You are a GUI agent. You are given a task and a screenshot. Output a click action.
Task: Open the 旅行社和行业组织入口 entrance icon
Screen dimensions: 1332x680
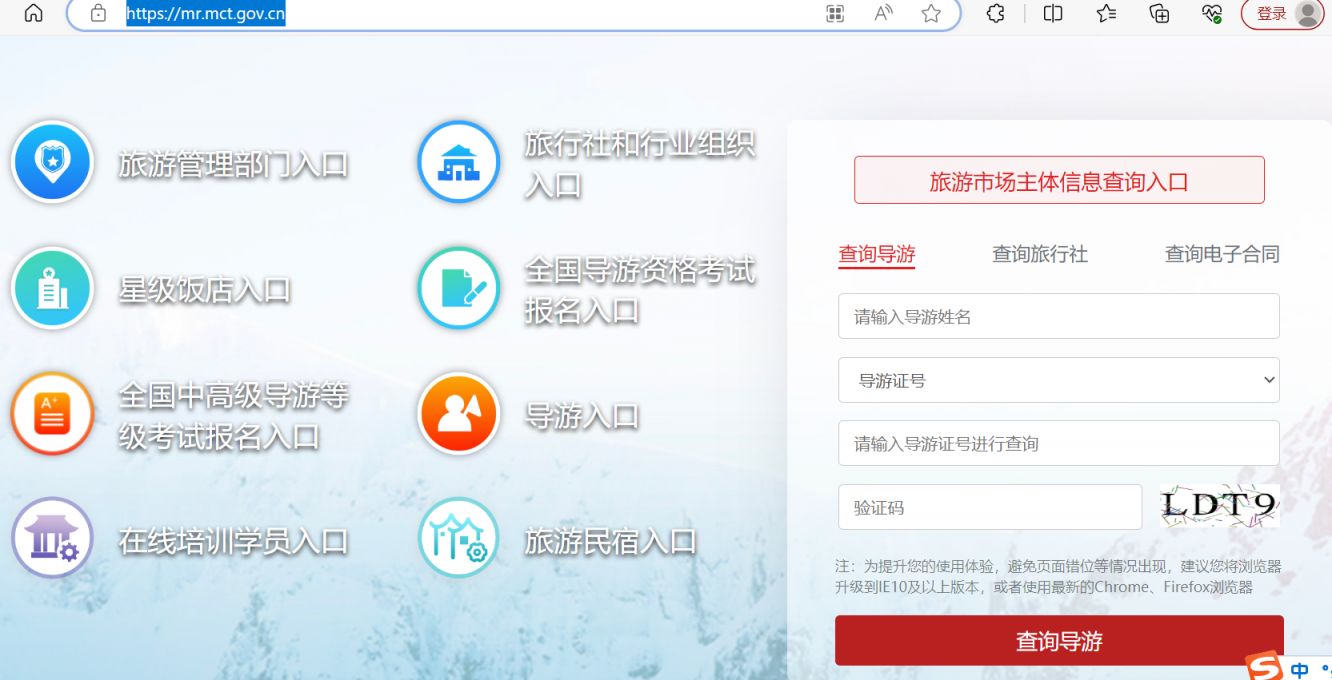coord(458,162)
